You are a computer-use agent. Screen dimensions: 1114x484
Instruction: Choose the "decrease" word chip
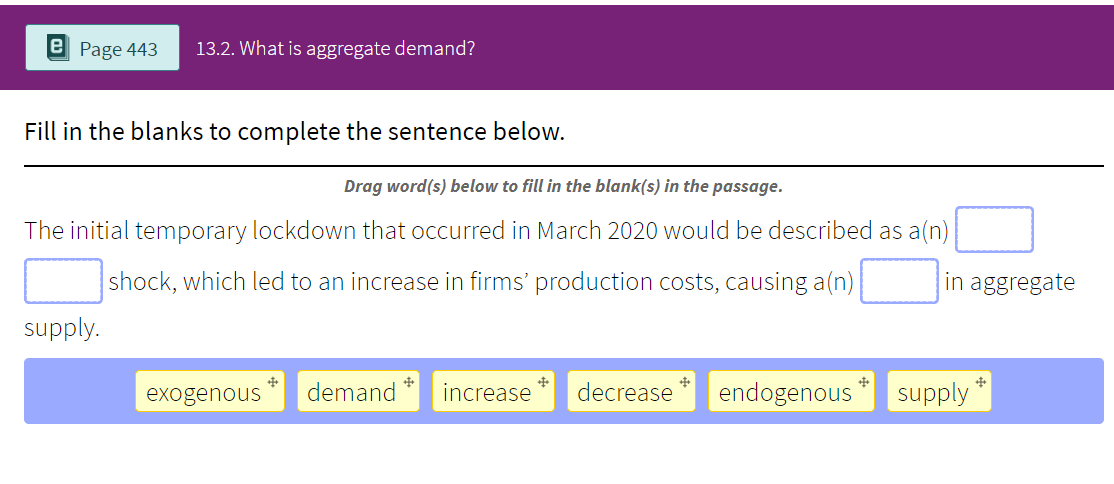coord(624,392)
